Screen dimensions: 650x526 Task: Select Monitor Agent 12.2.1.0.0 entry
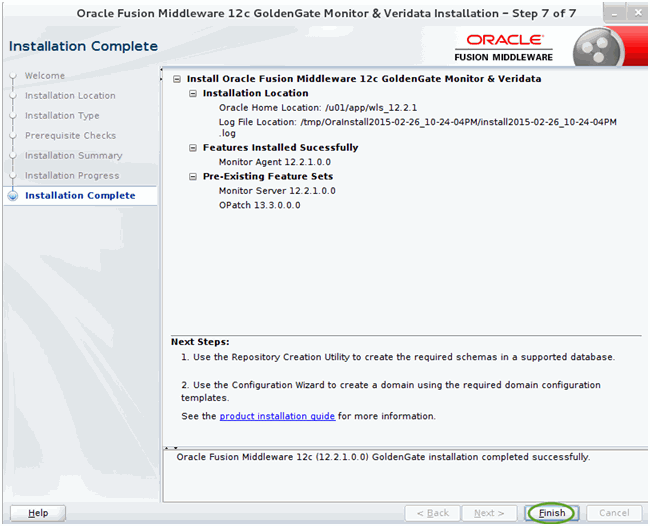[275, 162]
